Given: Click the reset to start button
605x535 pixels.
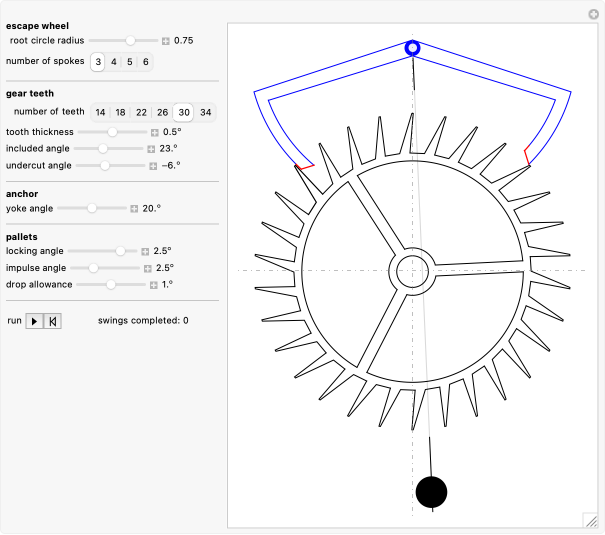Looking at the screenshot, I should 53,321.
